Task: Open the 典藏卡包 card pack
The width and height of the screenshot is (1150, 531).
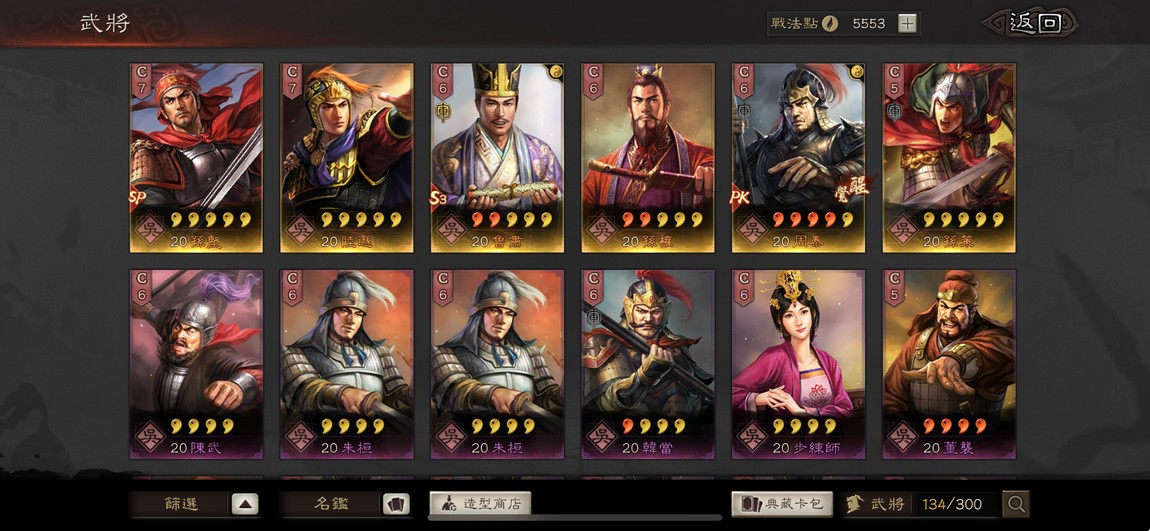Action: pos(782,504)
